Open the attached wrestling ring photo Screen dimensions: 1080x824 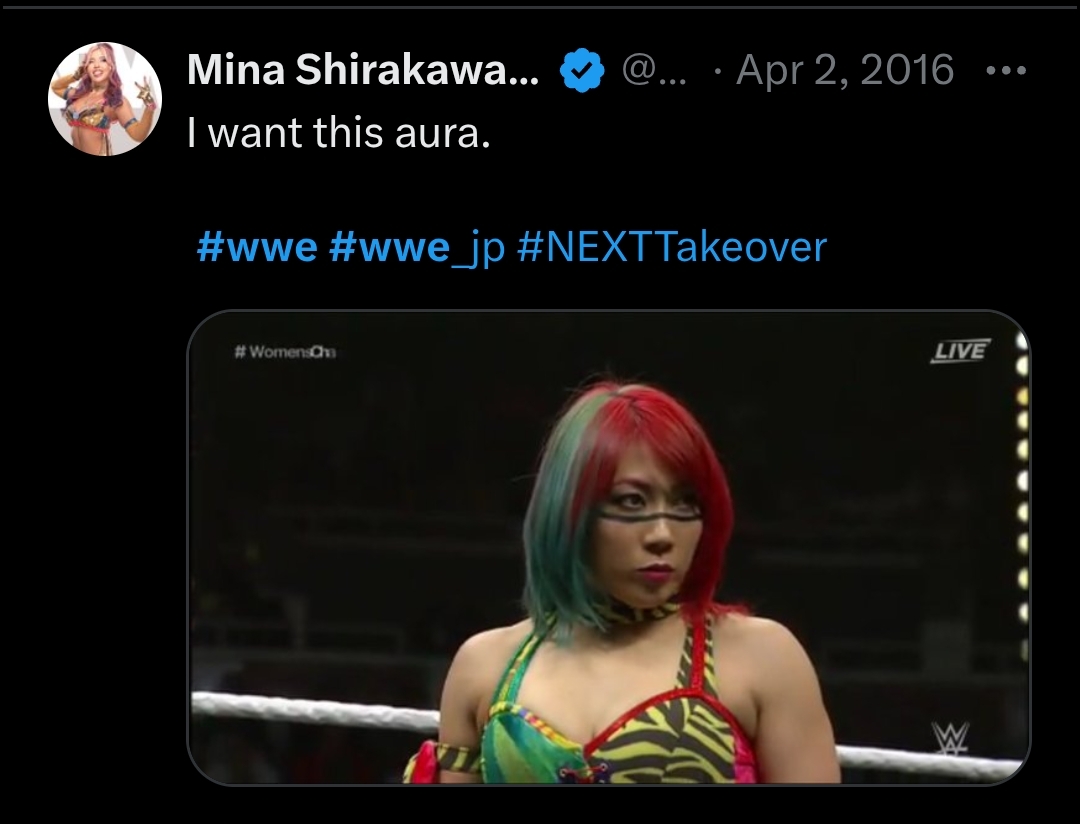point(609,548)
